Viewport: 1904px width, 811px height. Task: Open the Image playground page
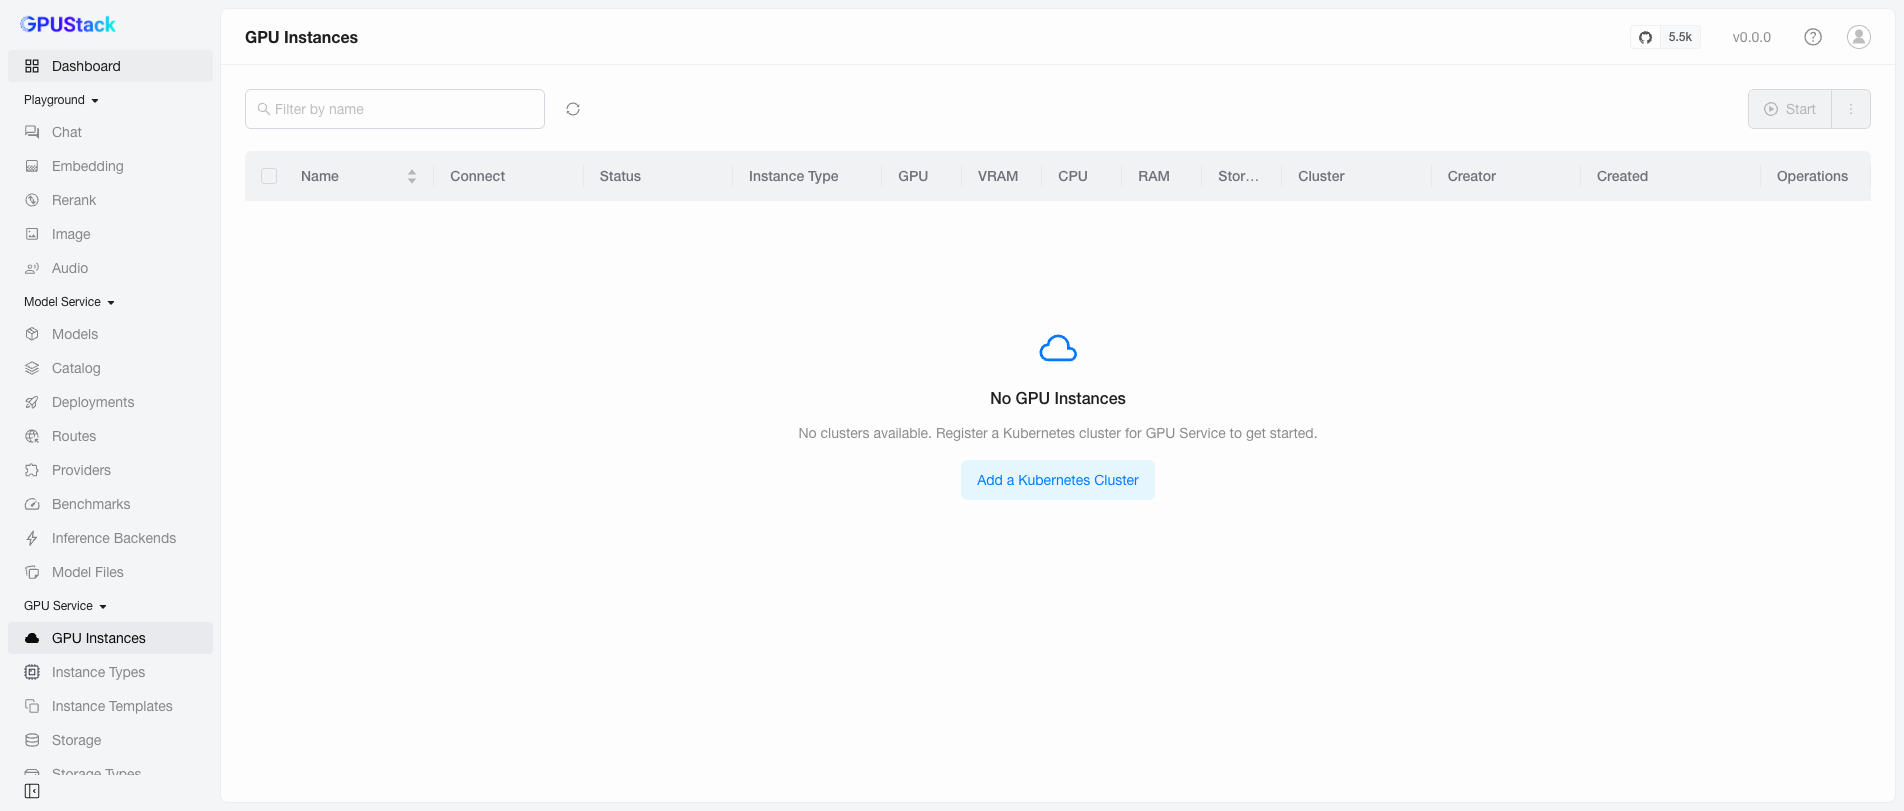click(x=110, y=234)
